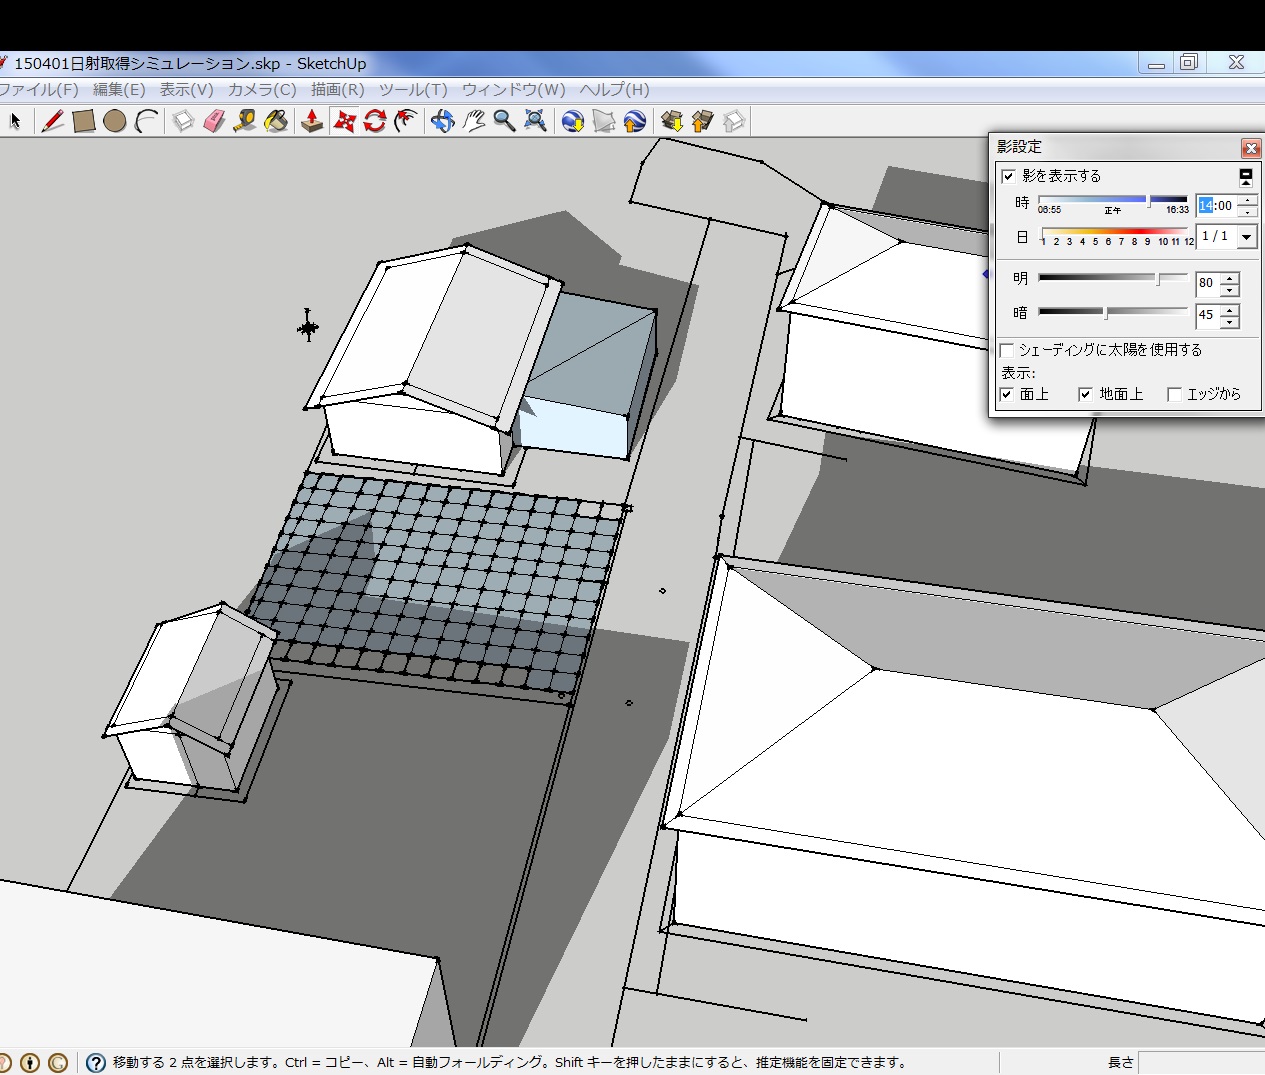Open the ファイル(F) menu
Image resolution: width=1265 pixels, height=1075 pixels.
(x=39, y=90)
